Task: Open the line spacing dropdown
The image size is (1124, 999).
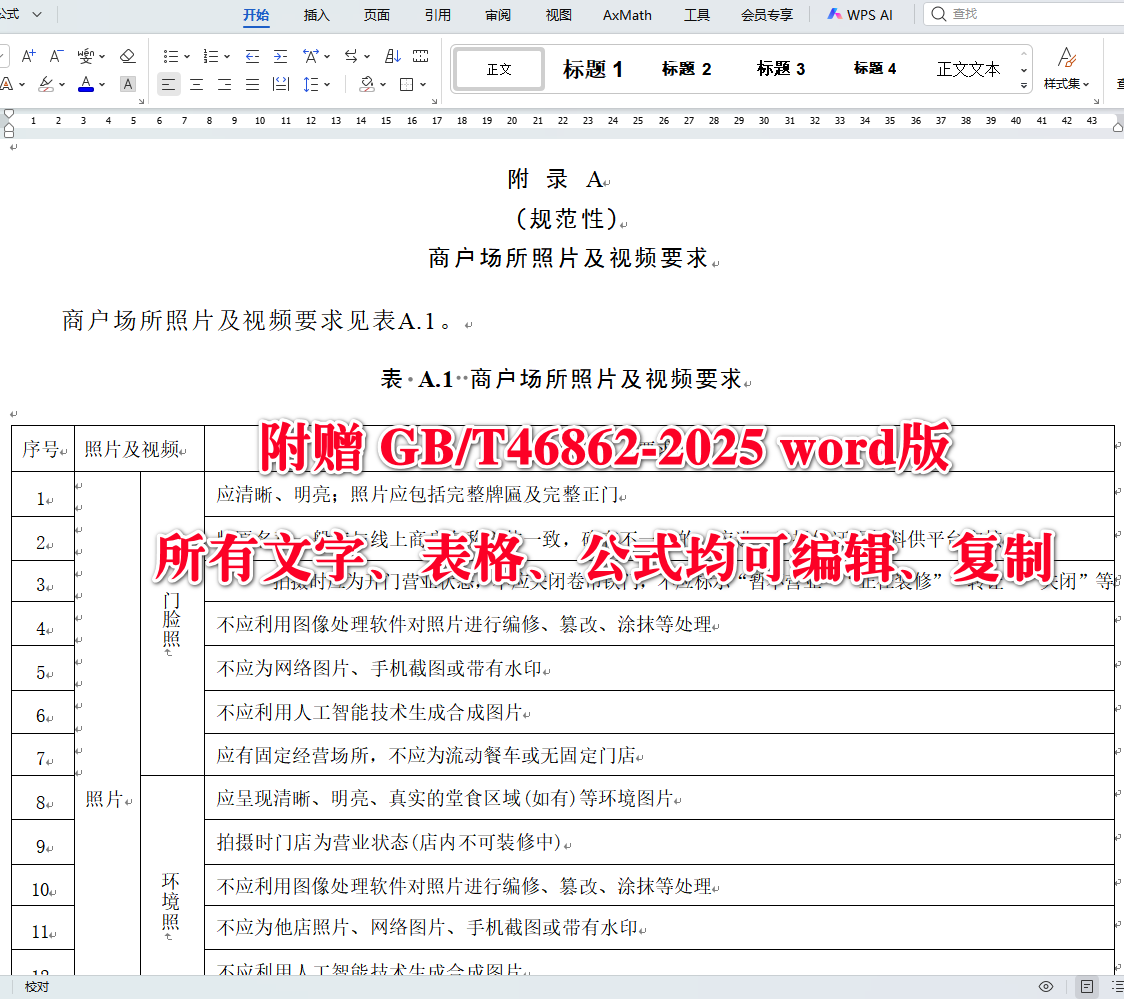Action: click(327, 84)
